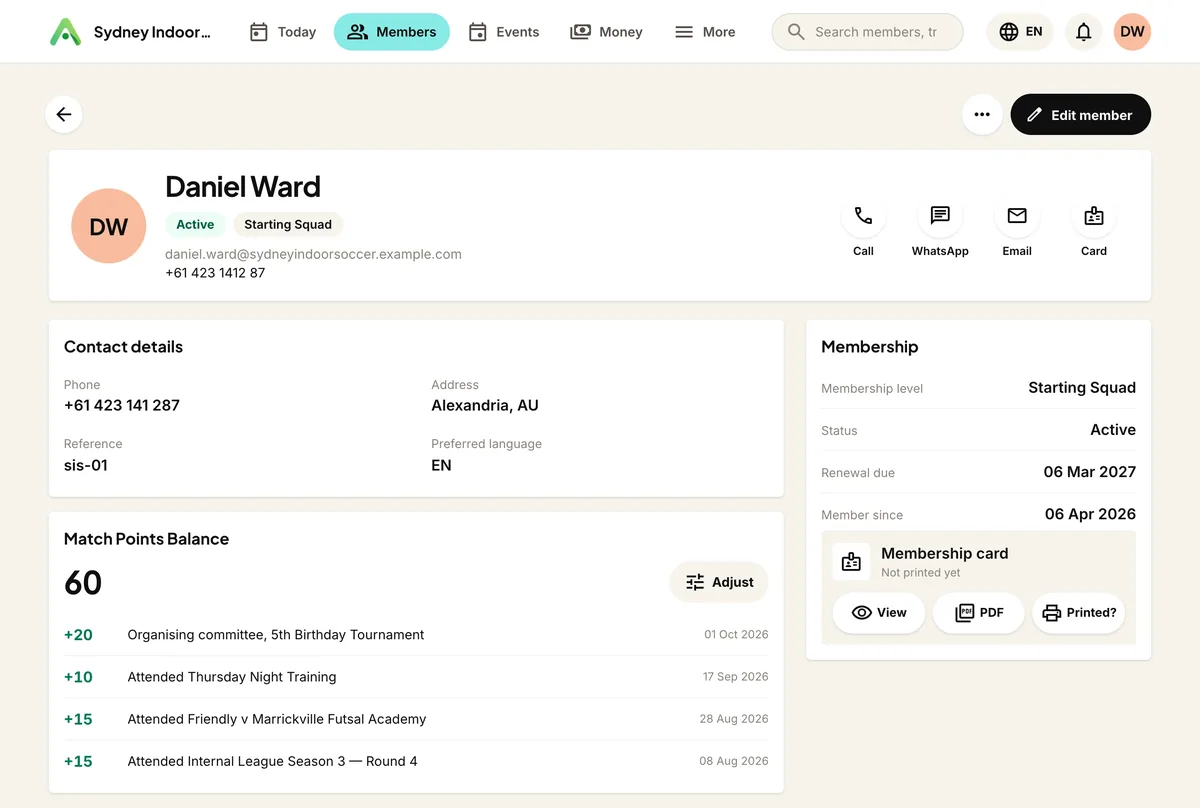Click the Edit member button
This screenshot has width=1200, height=808.
[1081, 114]
